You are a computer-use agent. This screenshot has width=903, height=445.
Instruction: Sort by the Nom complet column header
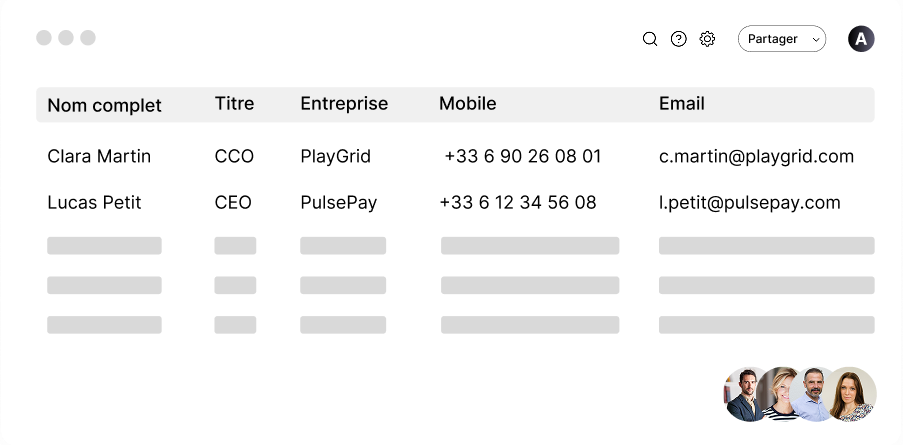coord(104,105)
